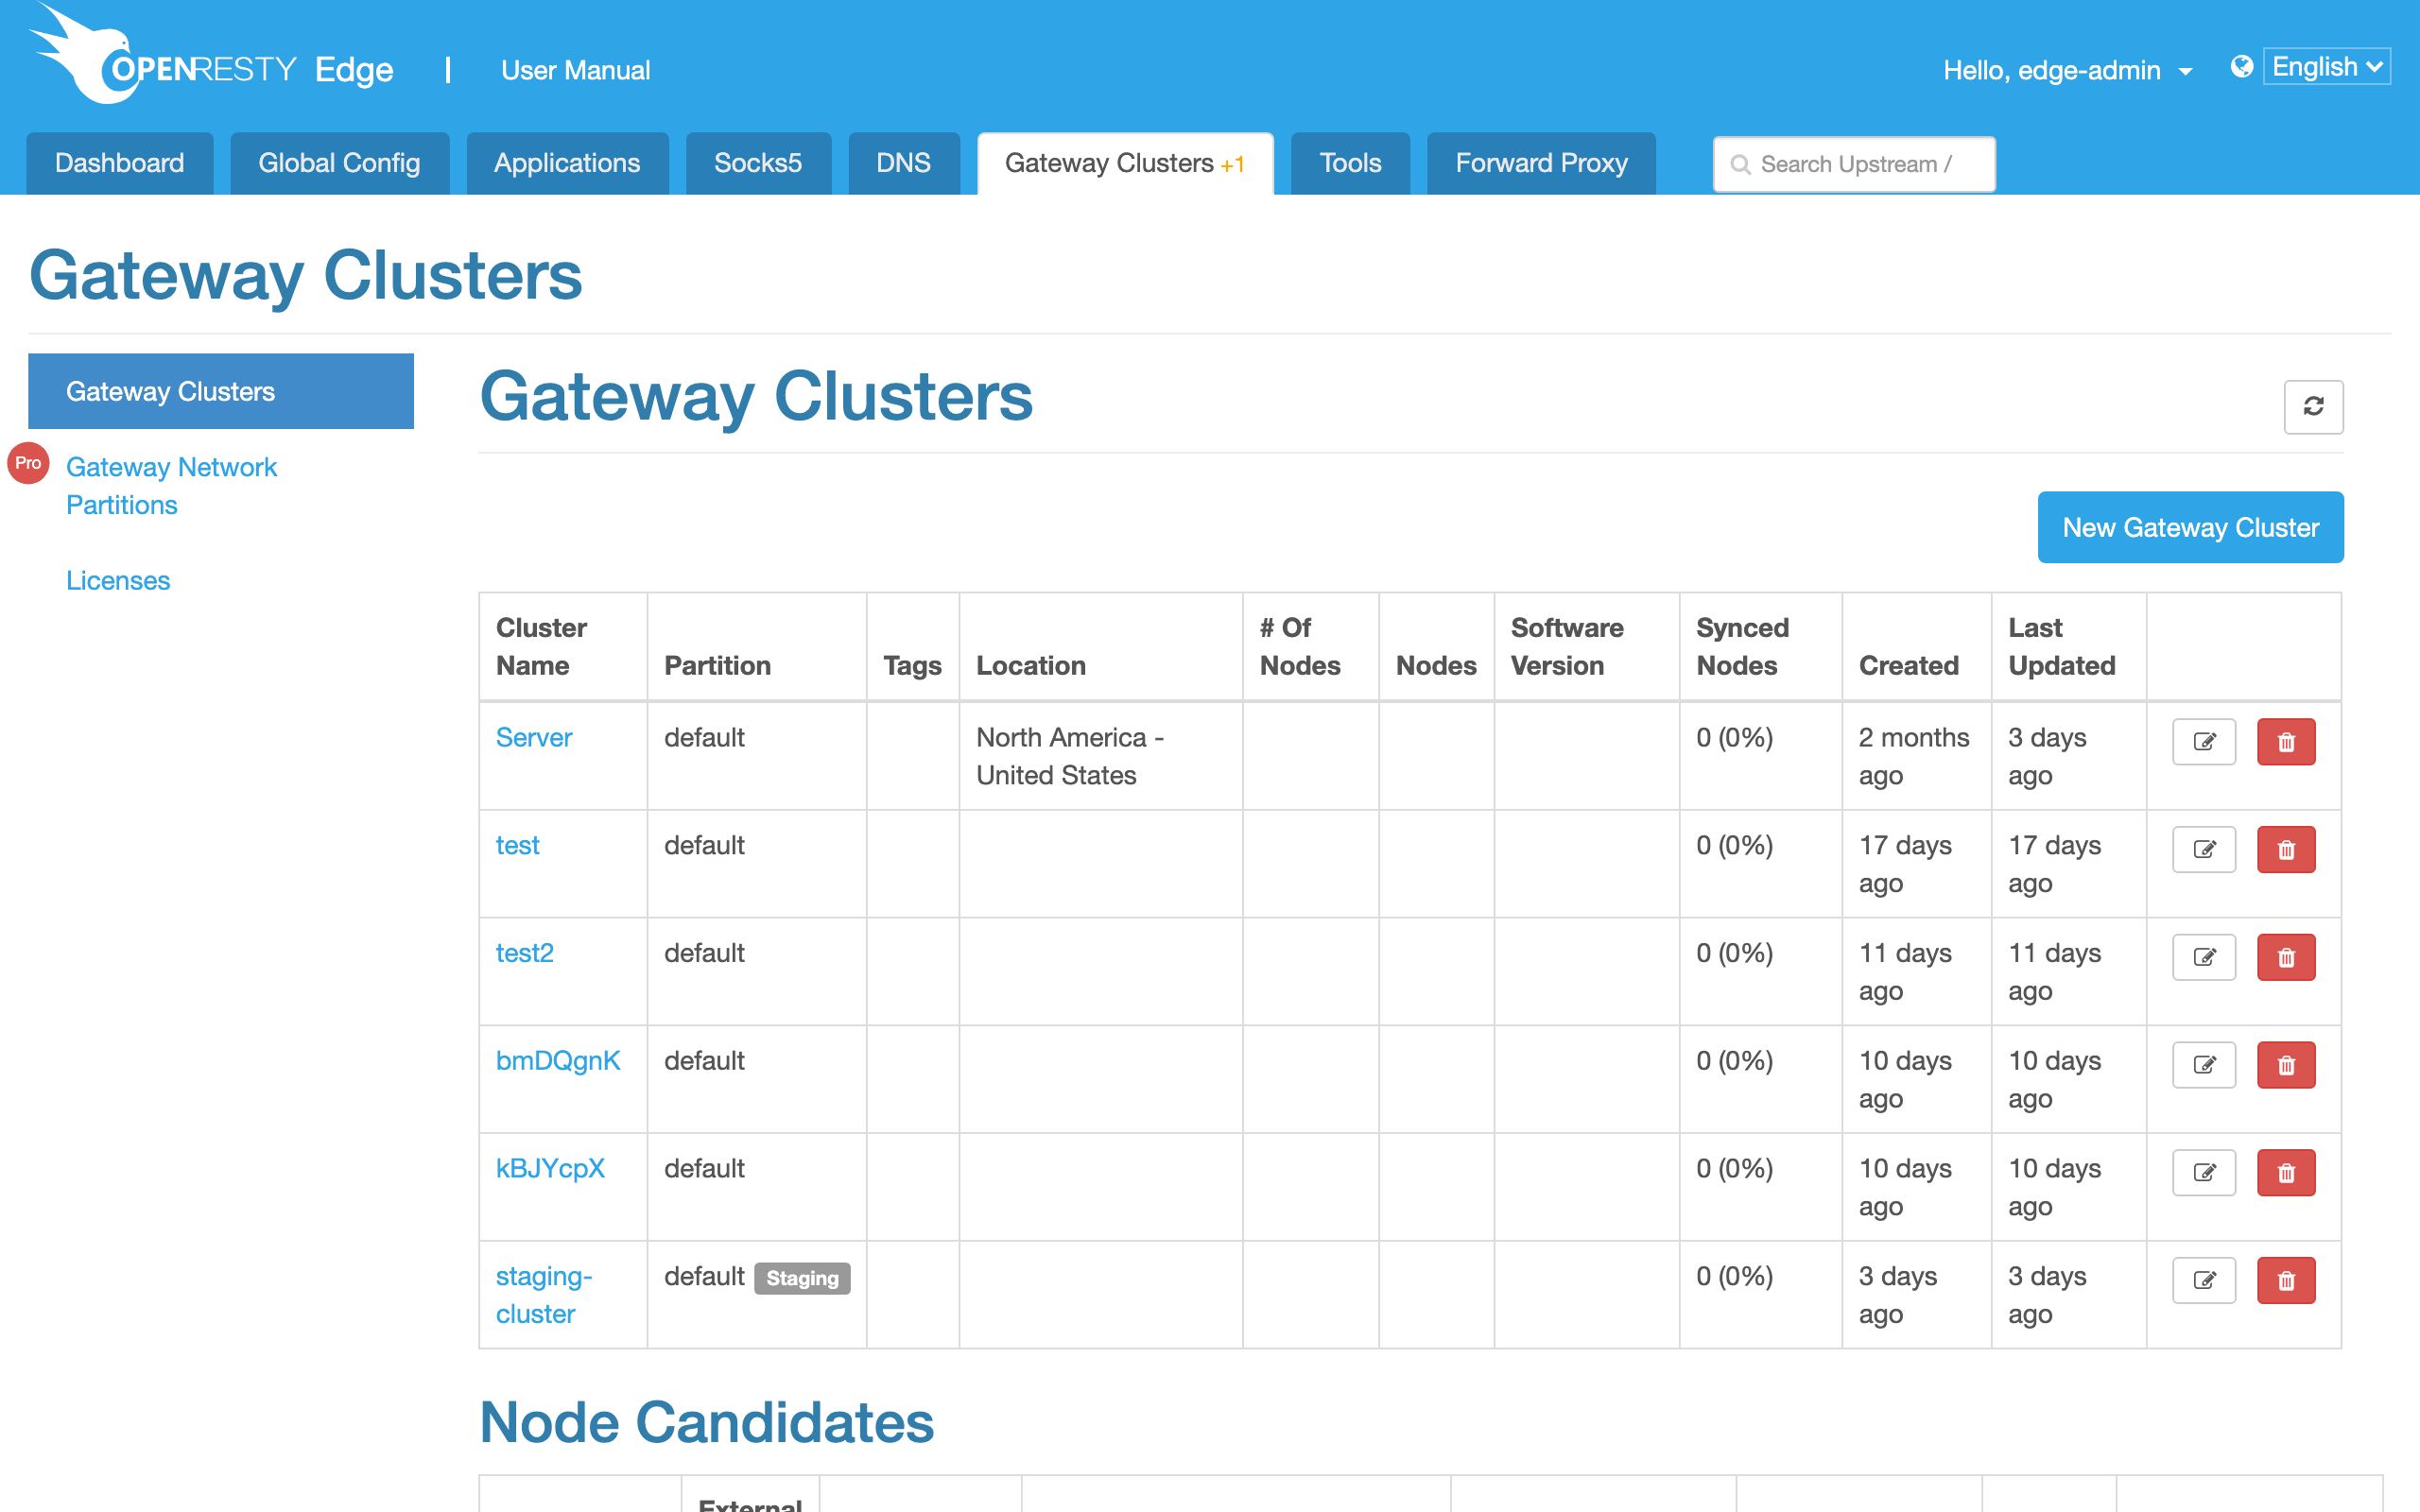Image resolution: width=2420 pixels, height=1512 pixels.
Task: Edit the Server cluster
Action: [2204, 742]
